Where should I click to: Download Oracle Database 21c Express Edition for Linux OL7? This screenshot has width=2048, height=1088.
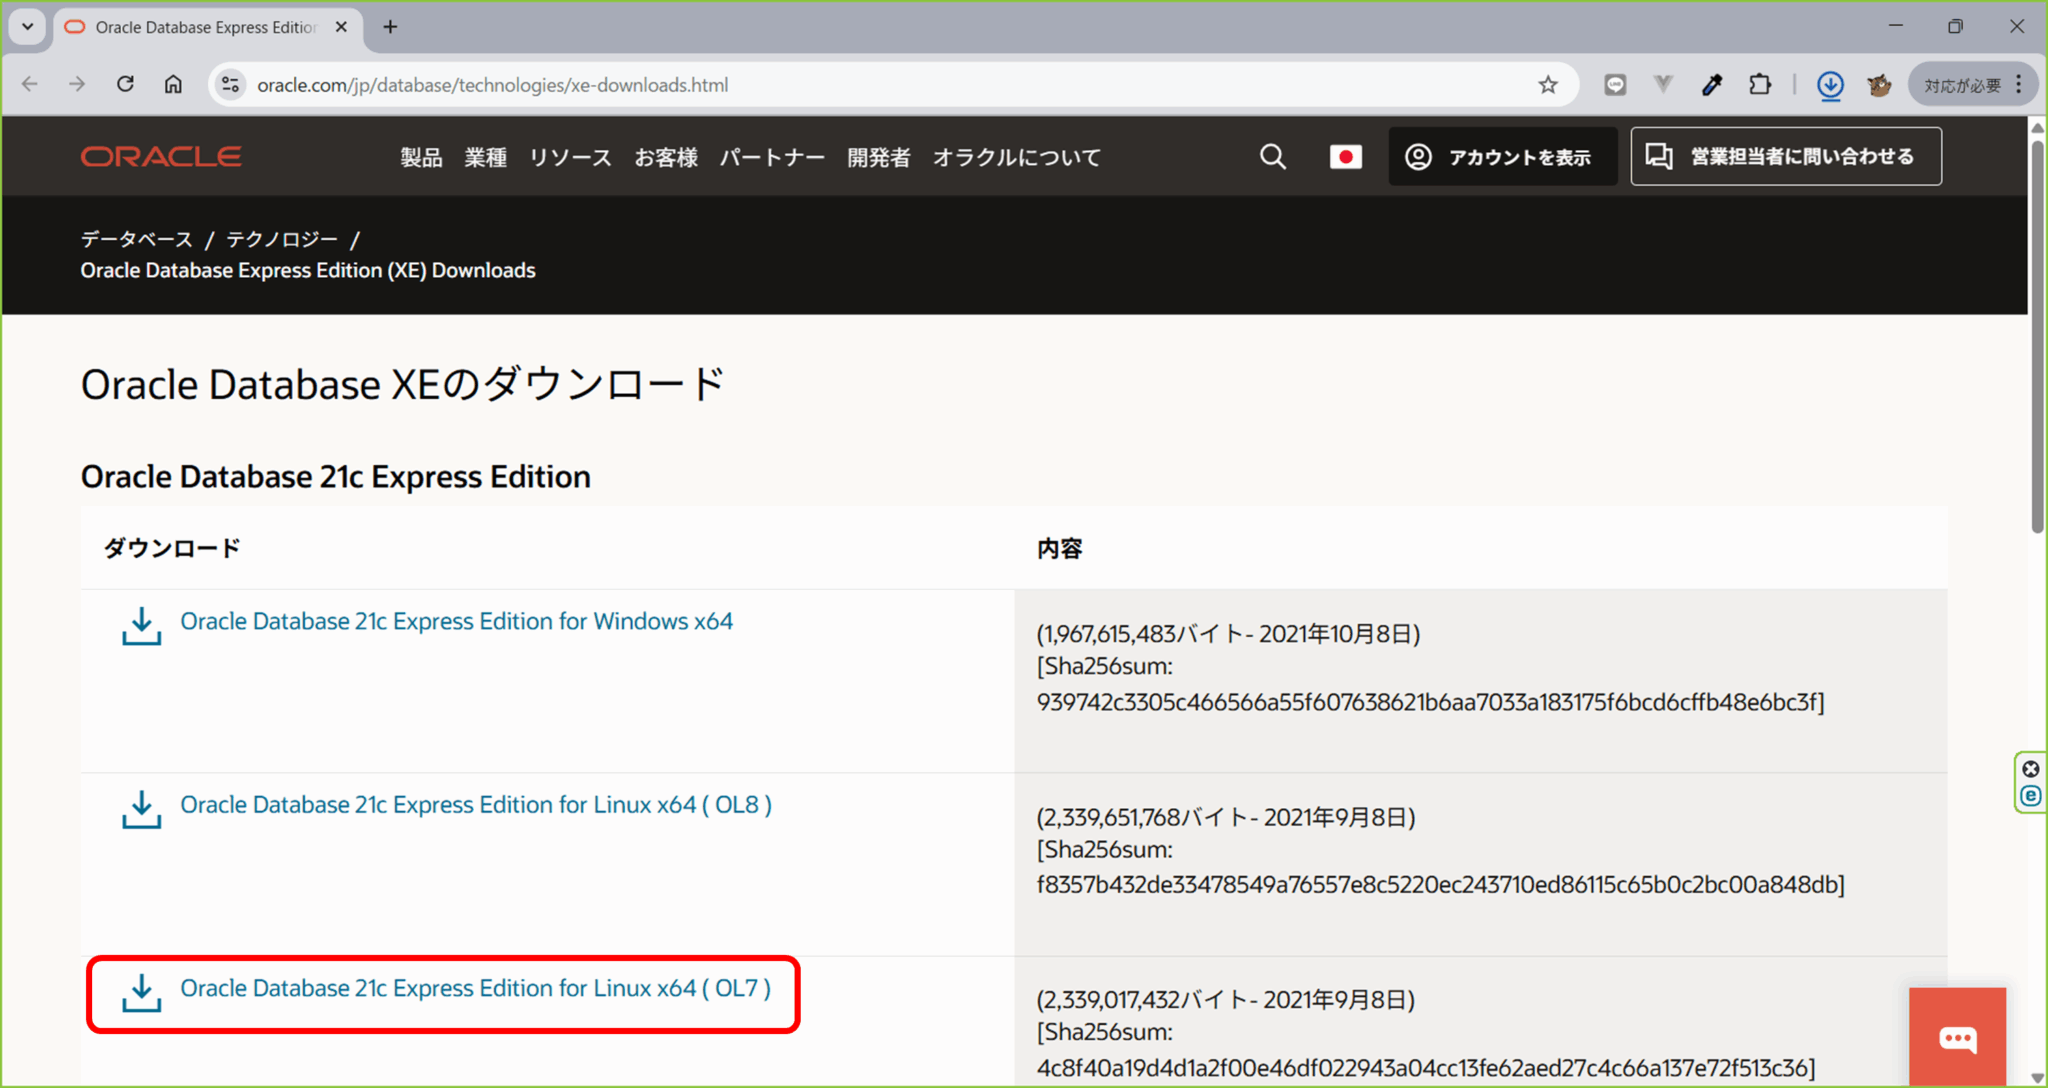(x=474, y=988)
